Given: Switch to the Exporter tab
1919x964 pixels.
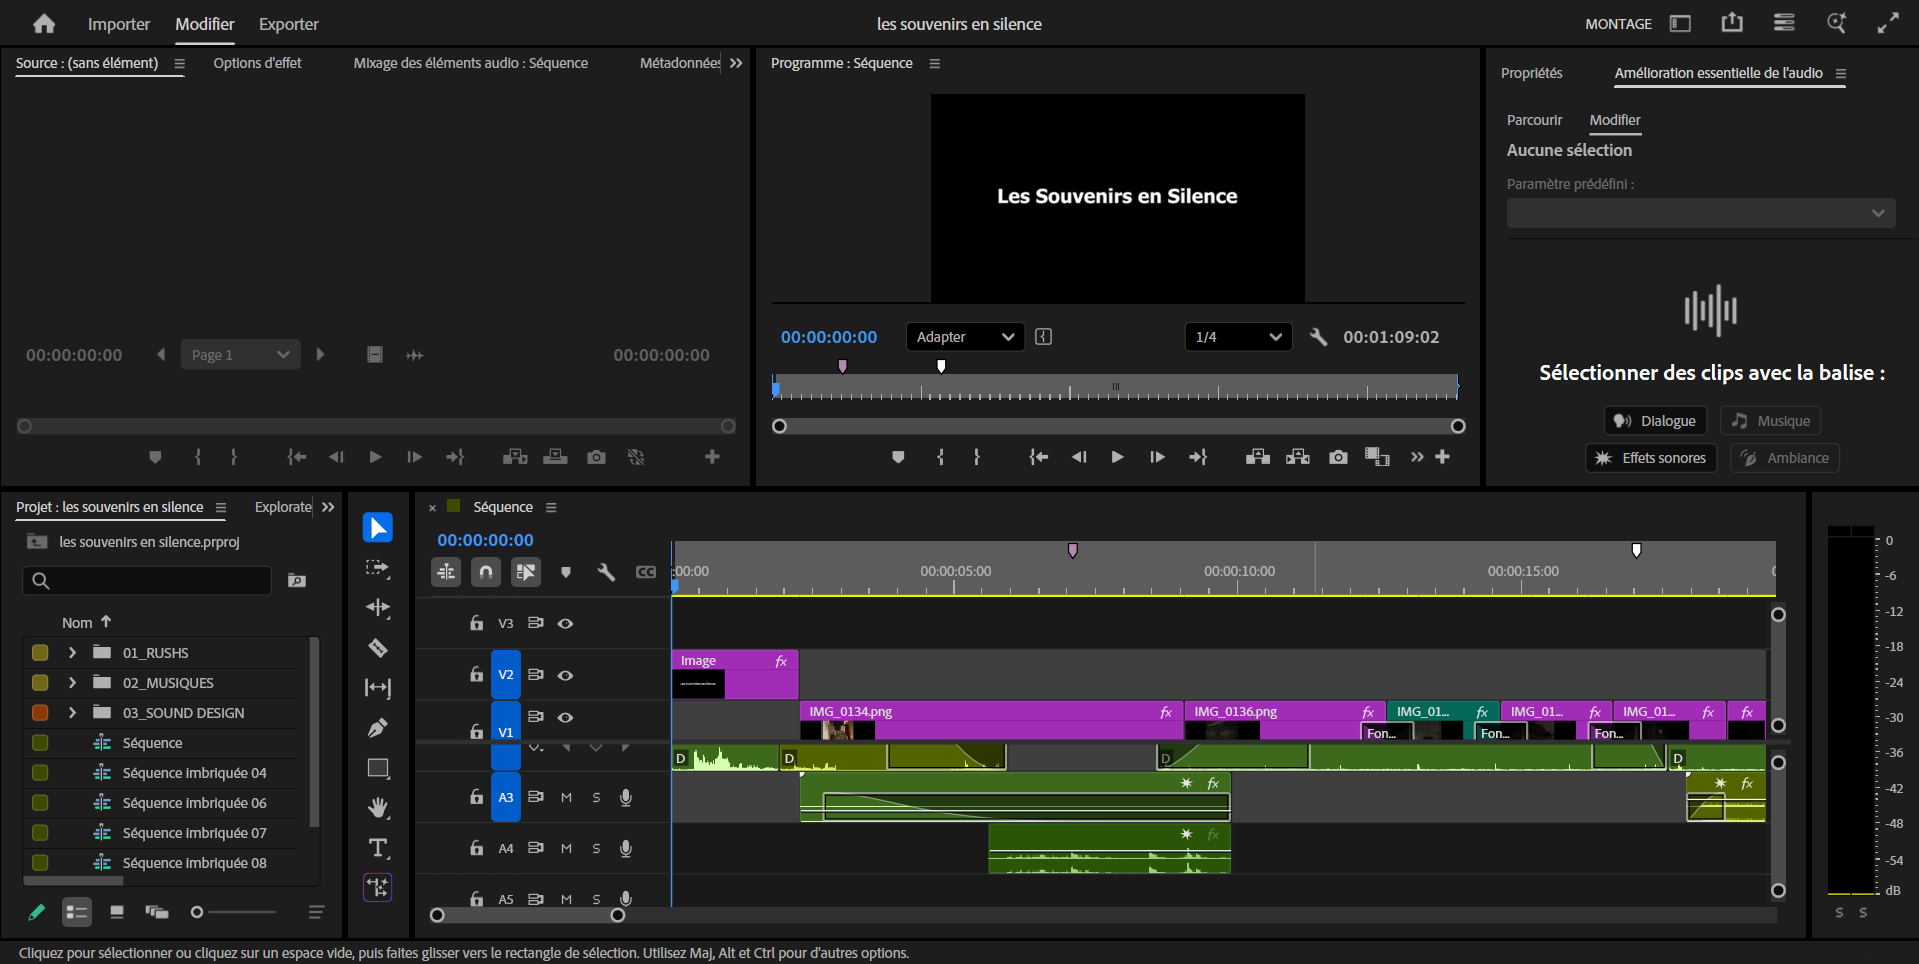Looking at the screenshot, I should coord(288,24).
